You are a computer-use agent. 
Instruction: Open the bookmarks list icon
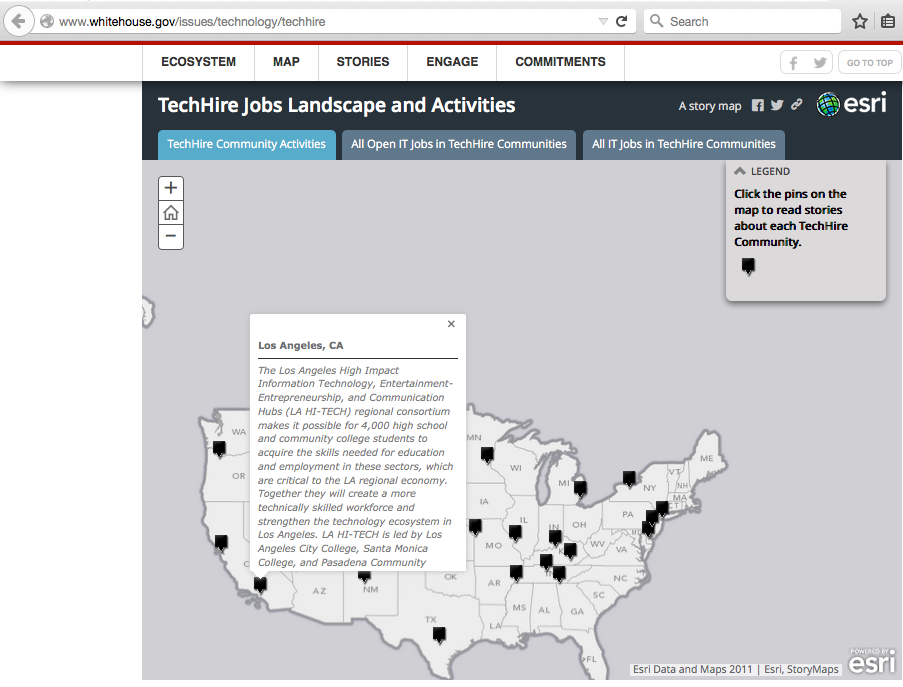888,22
